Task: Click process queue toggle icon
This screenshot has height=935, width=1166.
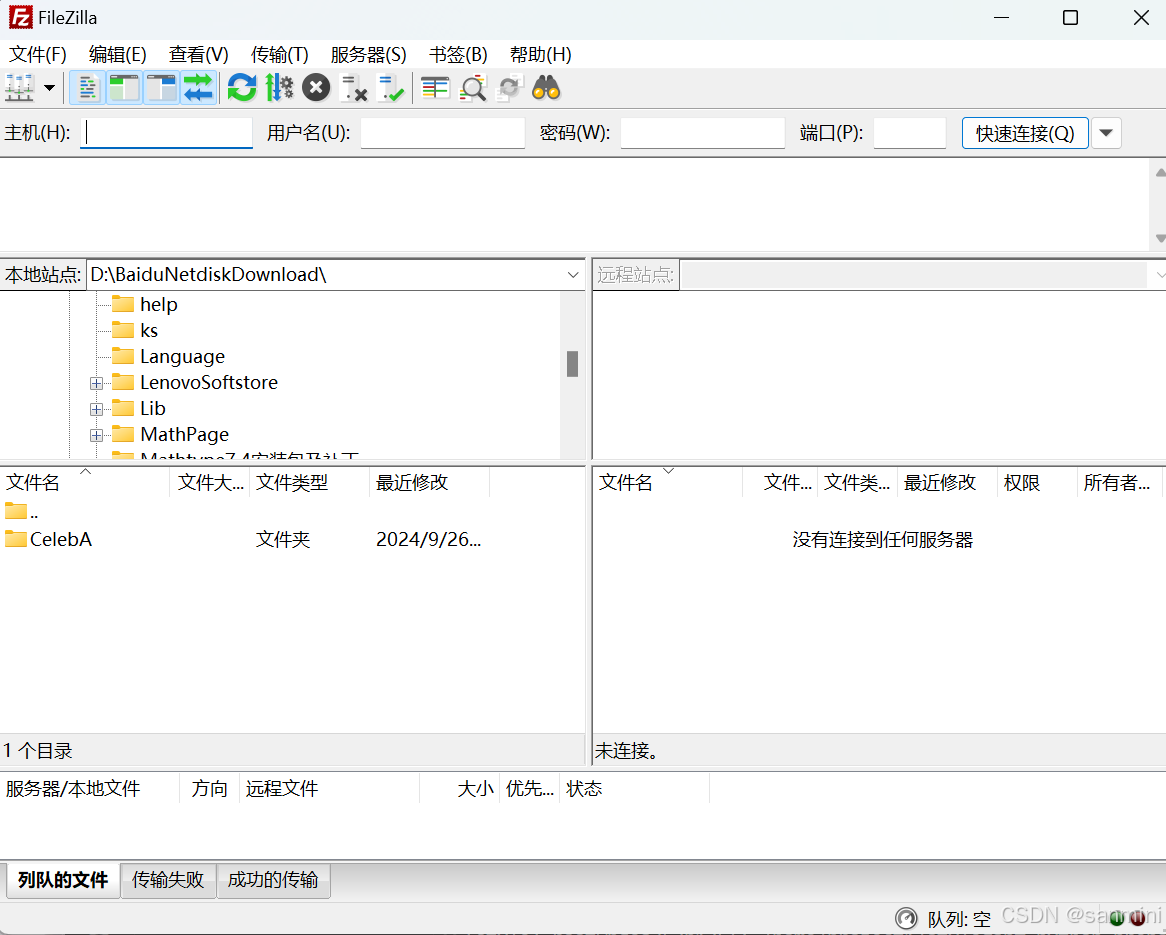Action: pos(279,88)
